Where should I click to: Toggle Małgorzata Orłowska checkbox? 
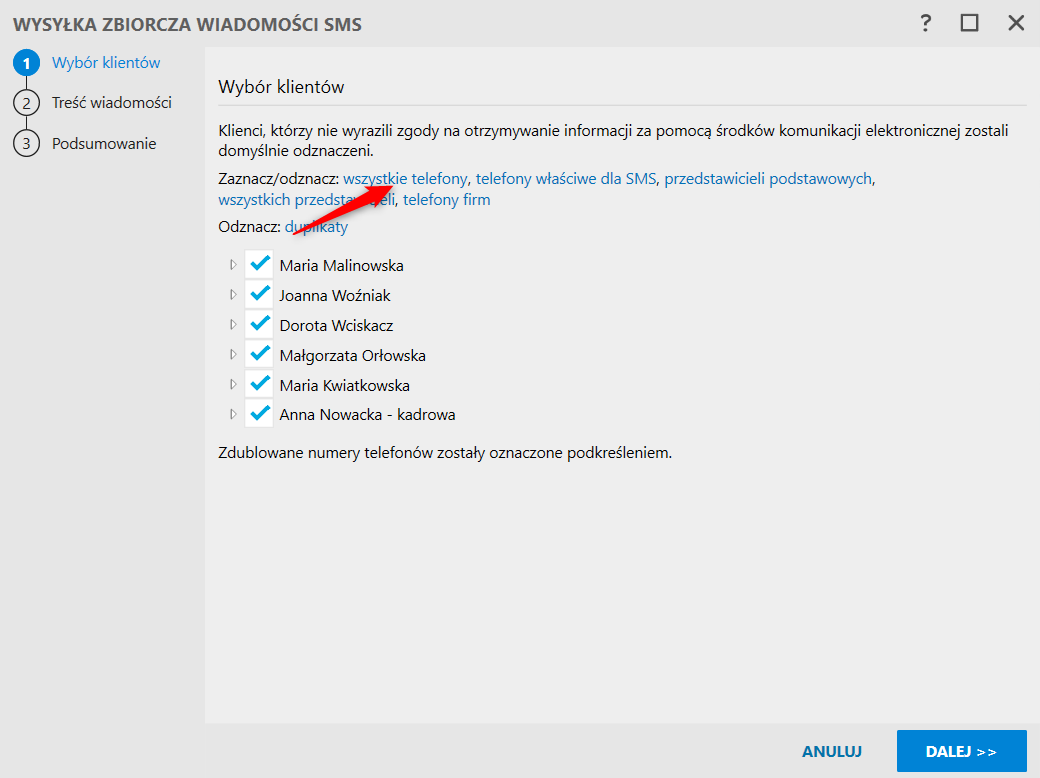point(260,355)
